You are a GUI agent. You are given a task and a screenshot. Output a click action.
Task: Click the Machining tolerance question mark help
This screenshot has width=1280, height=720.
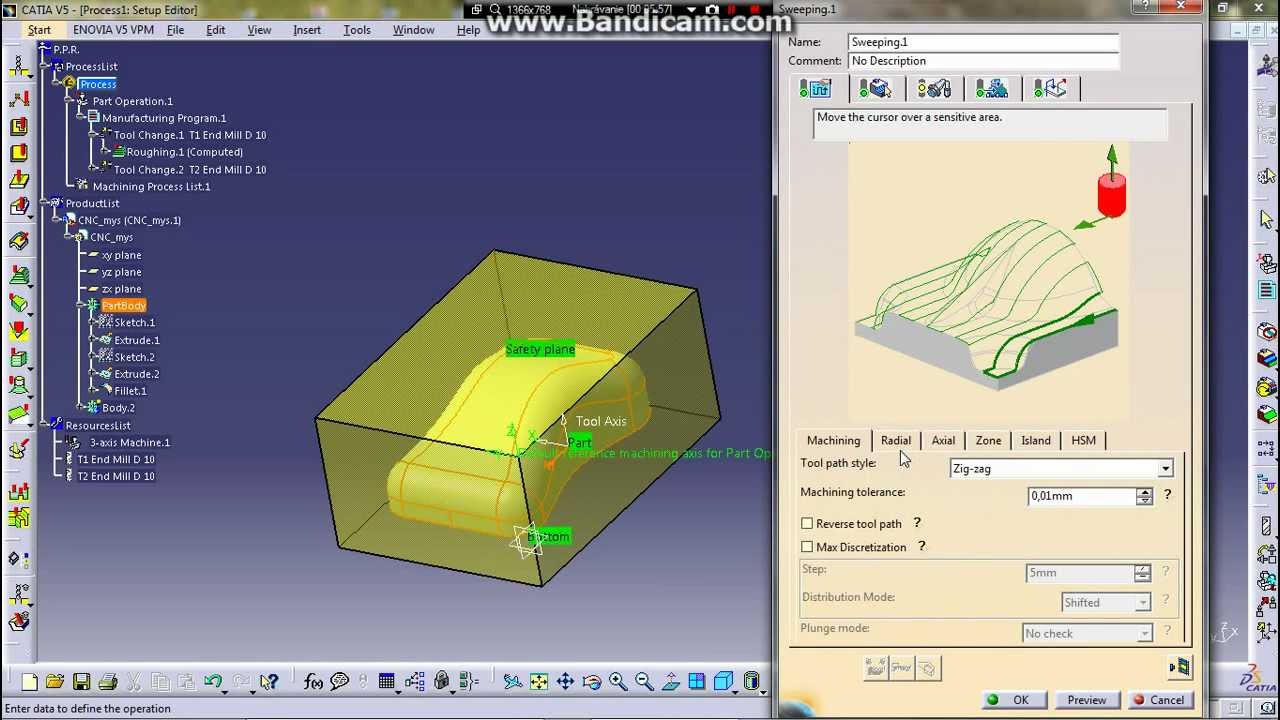click(1167, 494)
